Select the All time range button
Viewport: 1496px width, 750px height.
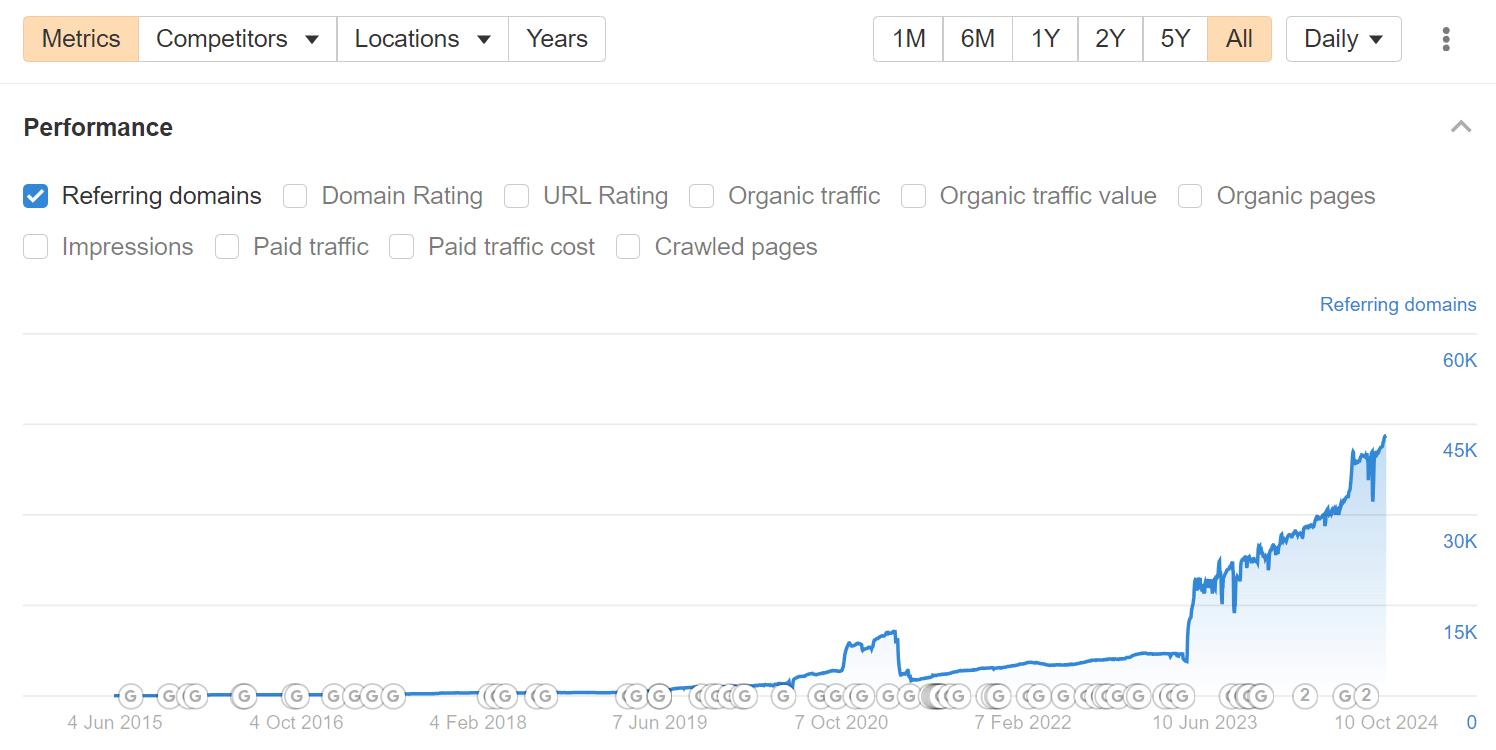1239,39
